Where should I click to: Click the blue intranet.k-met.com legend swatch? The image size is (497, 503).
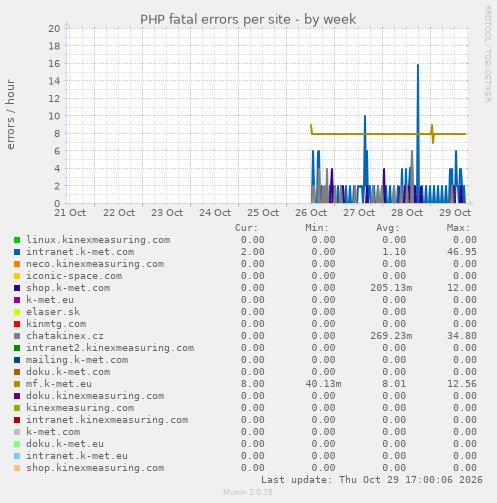pos(17,252)
